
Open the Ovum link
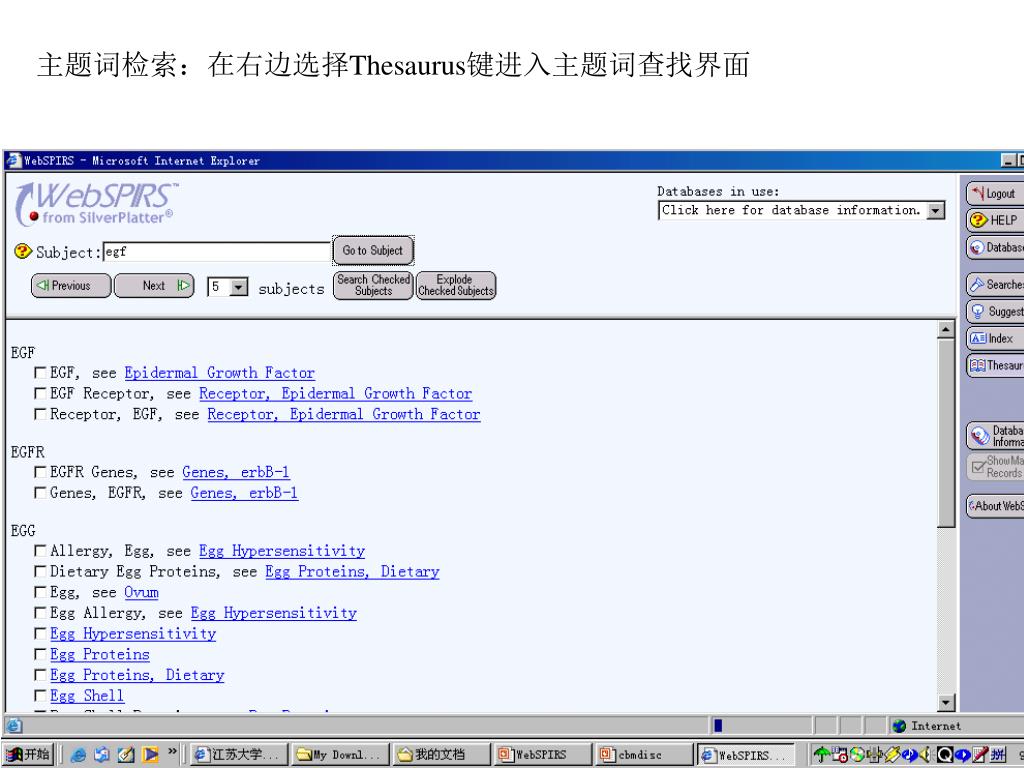[141, 592]
